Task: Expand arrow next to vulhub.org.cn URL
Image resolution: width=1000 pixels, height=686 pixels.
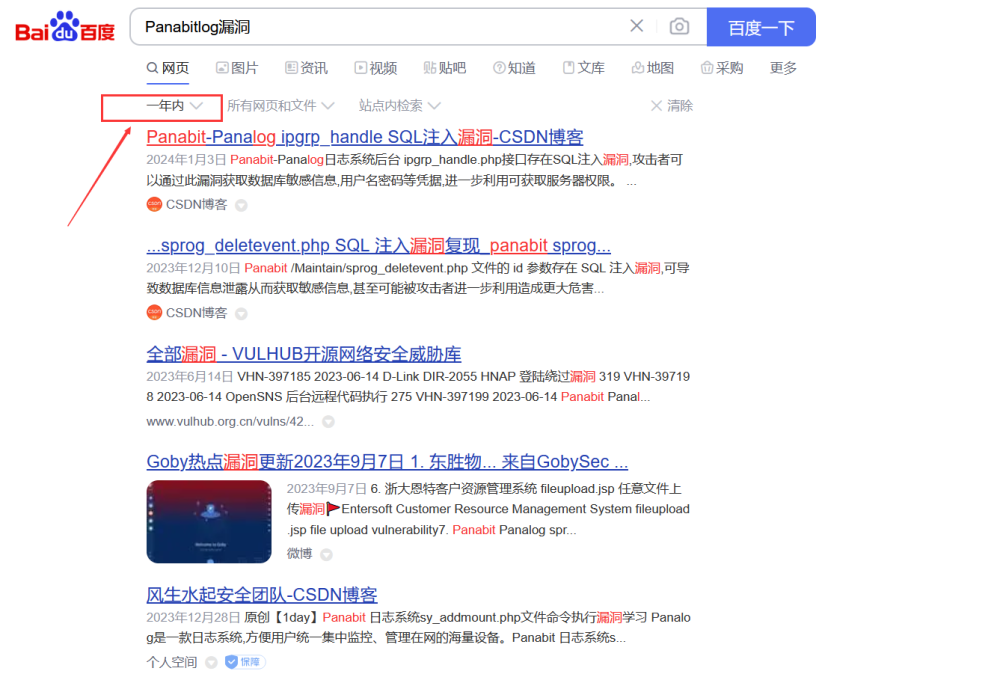Action: pyautogui.click(x=328, y=421)
